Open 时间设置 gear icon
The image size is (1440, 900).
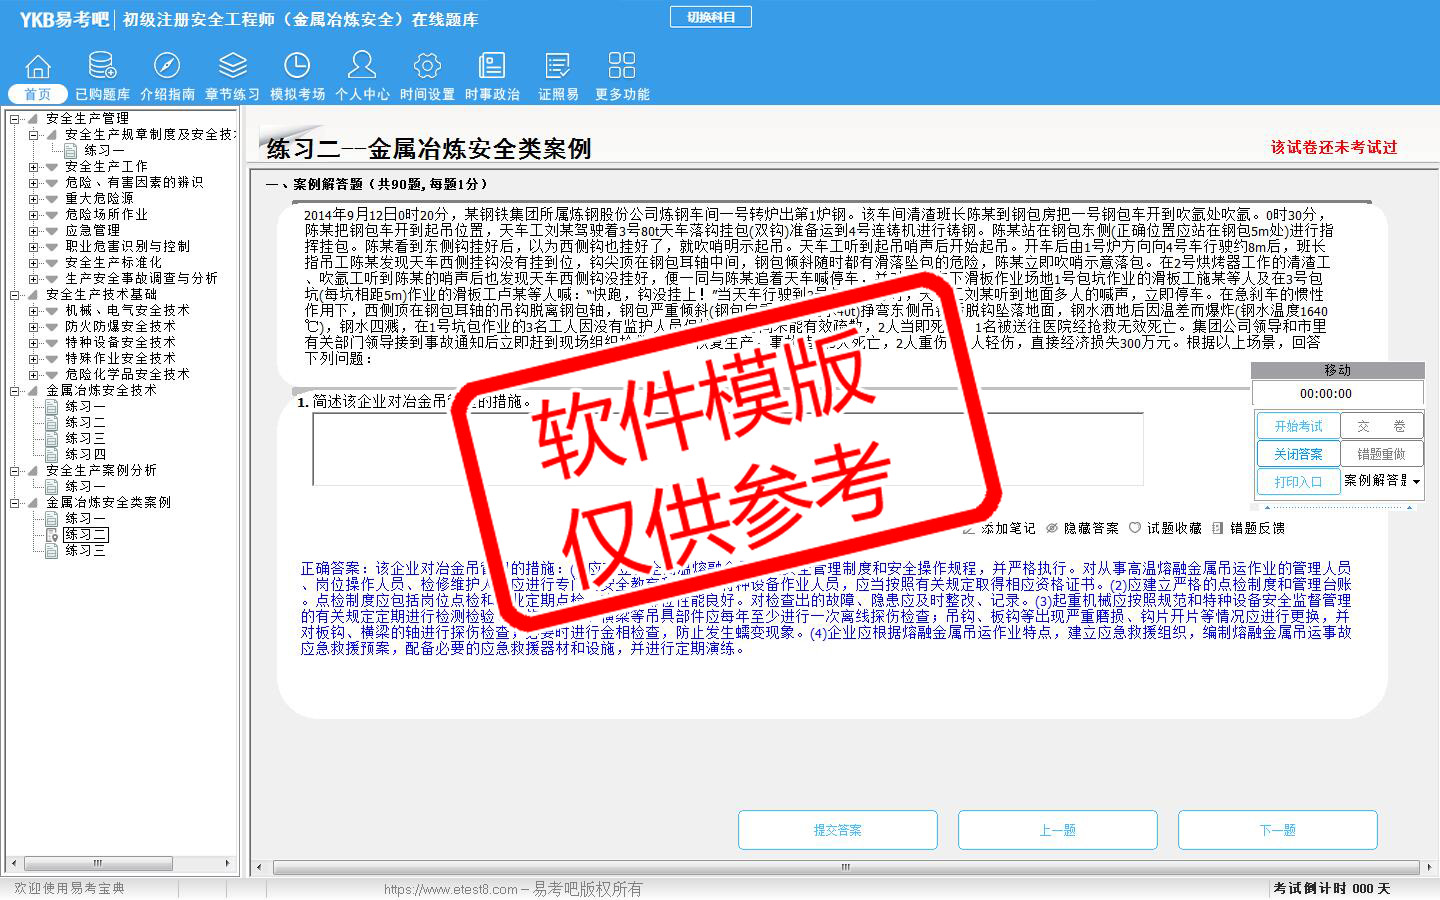(427, 67)
